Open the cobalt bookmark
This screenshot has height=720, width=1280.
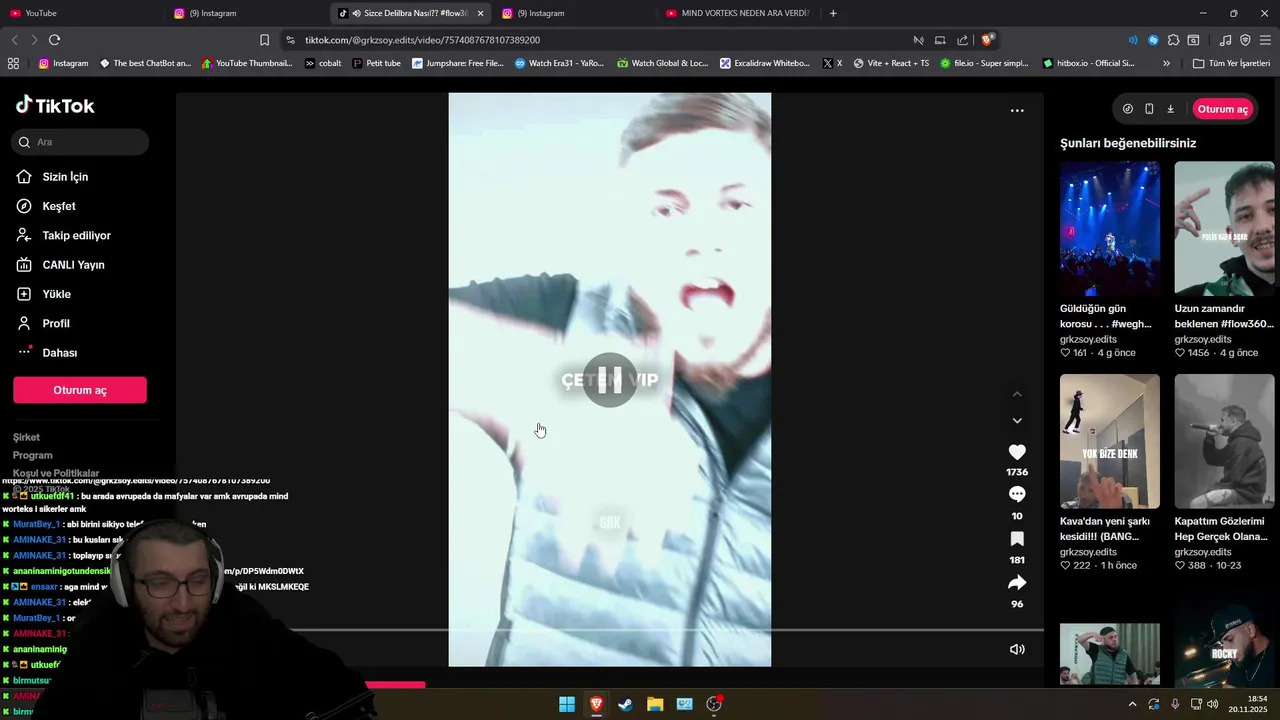(323, 63)
